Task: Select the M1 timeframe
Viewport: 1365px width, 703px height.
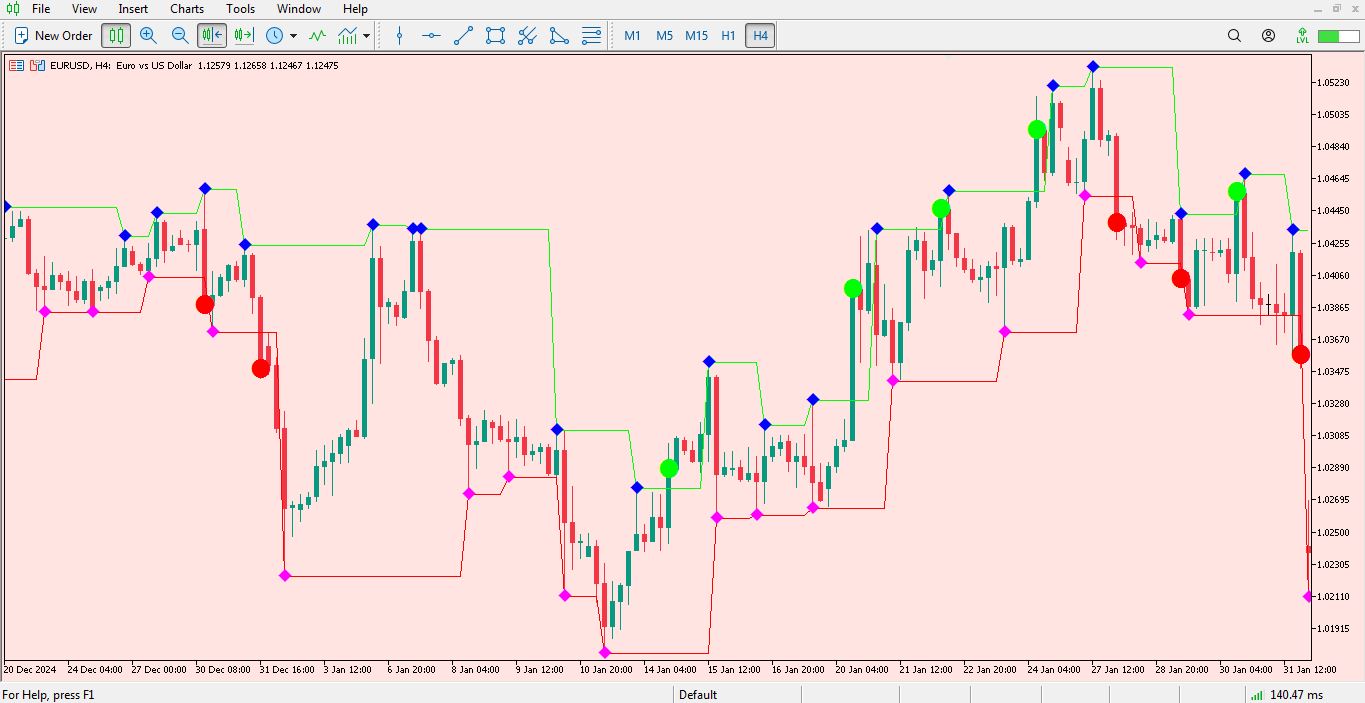Action: pyautogui.click(x=632, y=35)
